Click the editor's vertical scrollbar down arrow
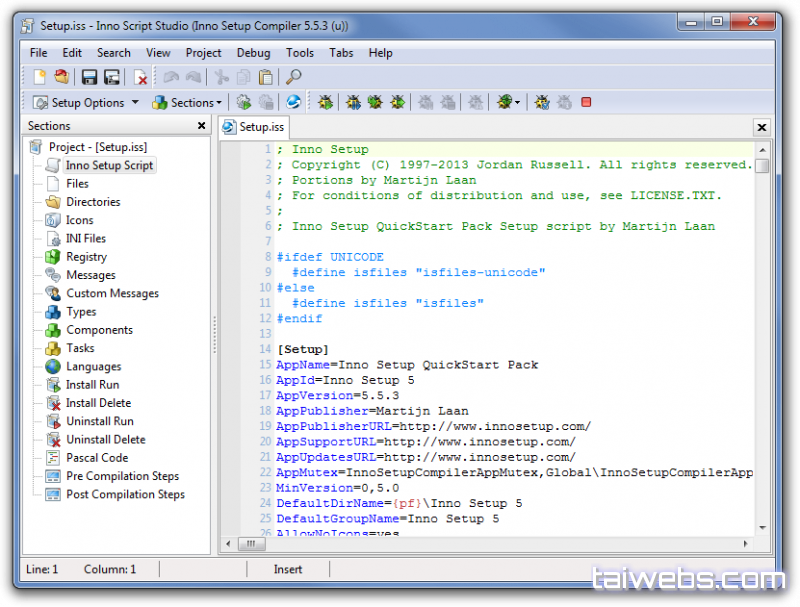 click(x=762, y=527)
